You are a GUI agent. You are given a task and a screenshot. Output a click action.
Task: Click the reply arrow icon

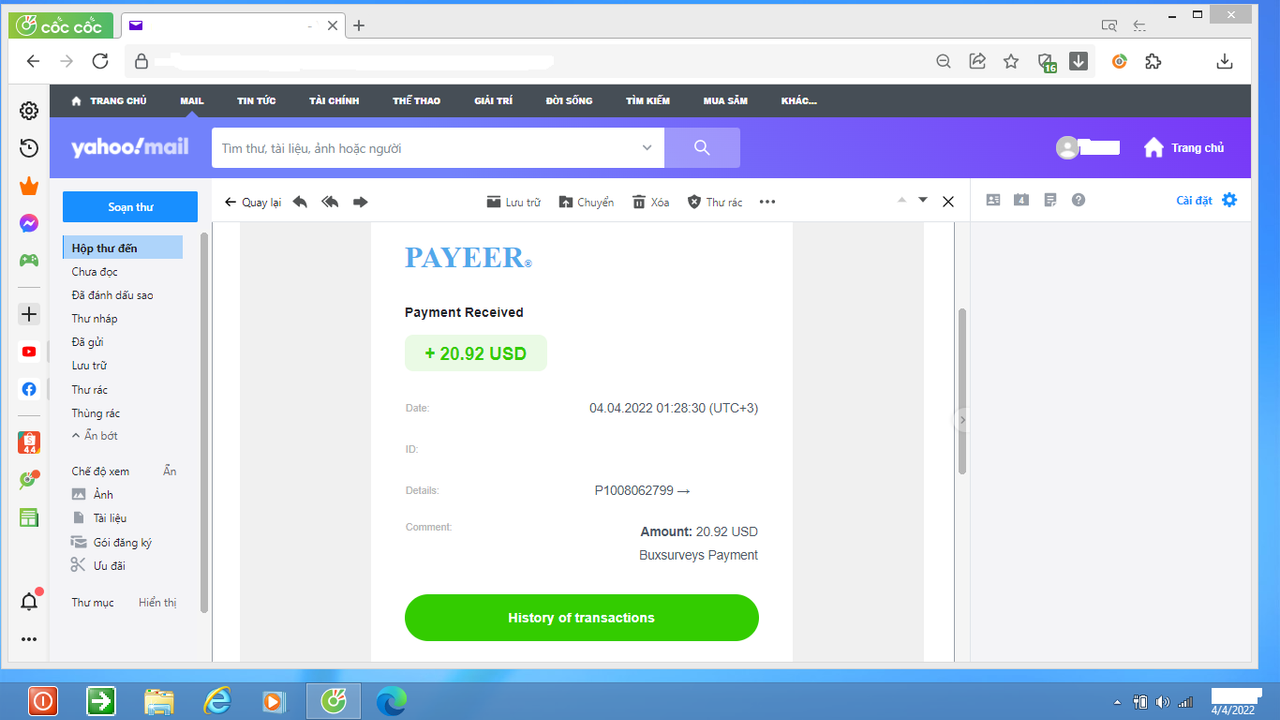pyautogui.click(x=300, y=202)
